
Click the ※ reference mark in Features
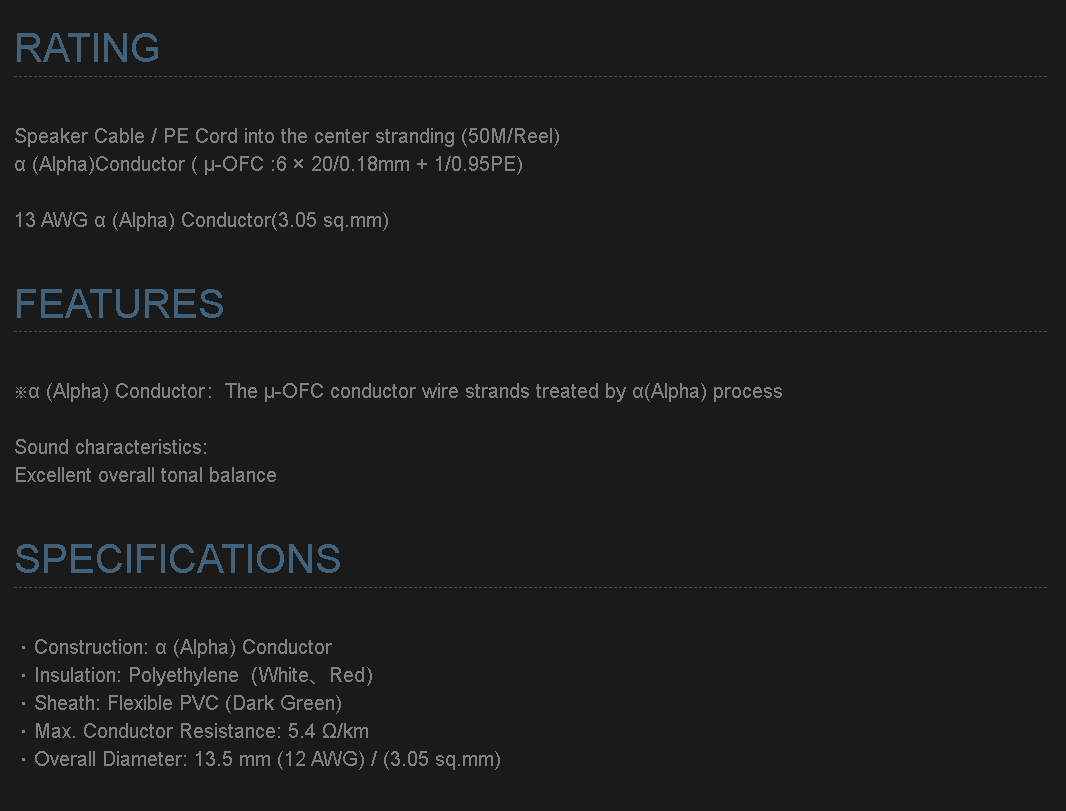pos(20,393)
